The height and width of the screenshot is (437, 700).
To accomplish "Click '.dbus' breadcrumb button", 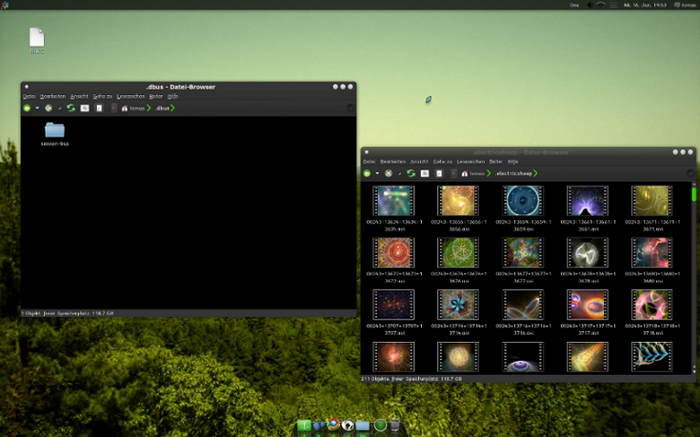I will (165, 108).
